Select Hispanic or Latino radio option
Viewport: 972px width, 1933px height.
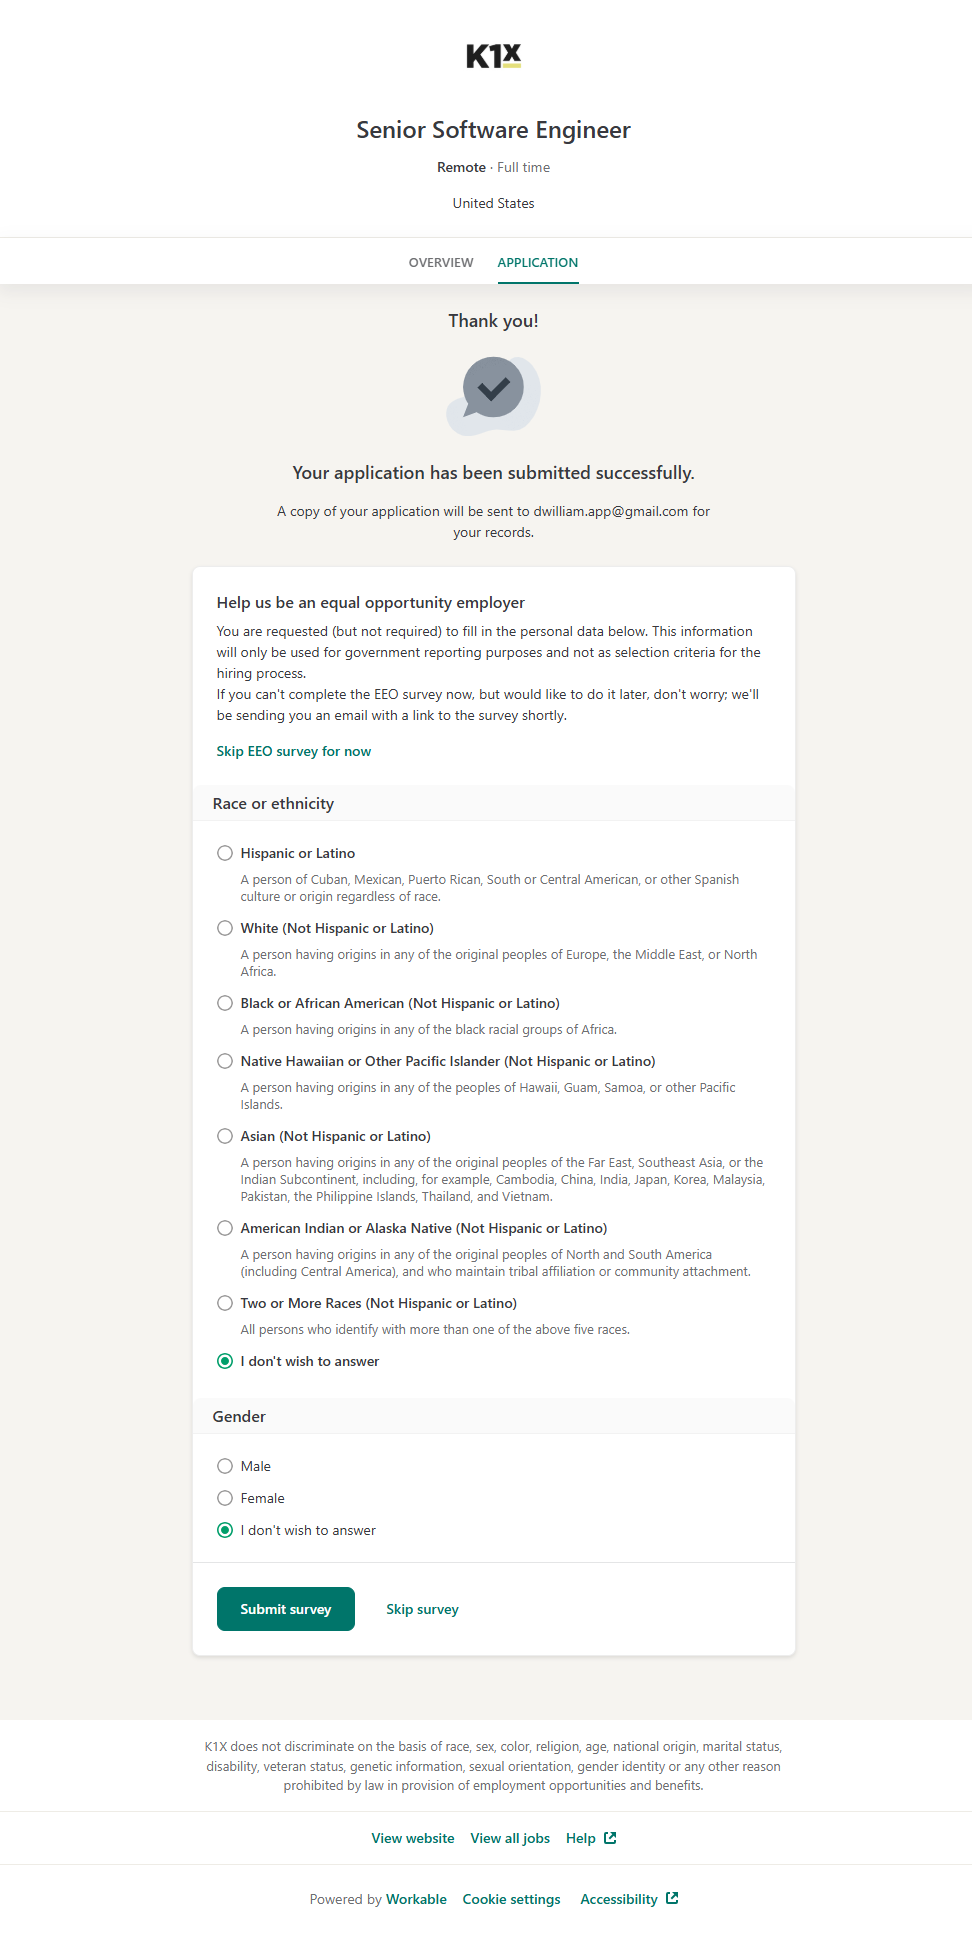click(x=225, y=853)
